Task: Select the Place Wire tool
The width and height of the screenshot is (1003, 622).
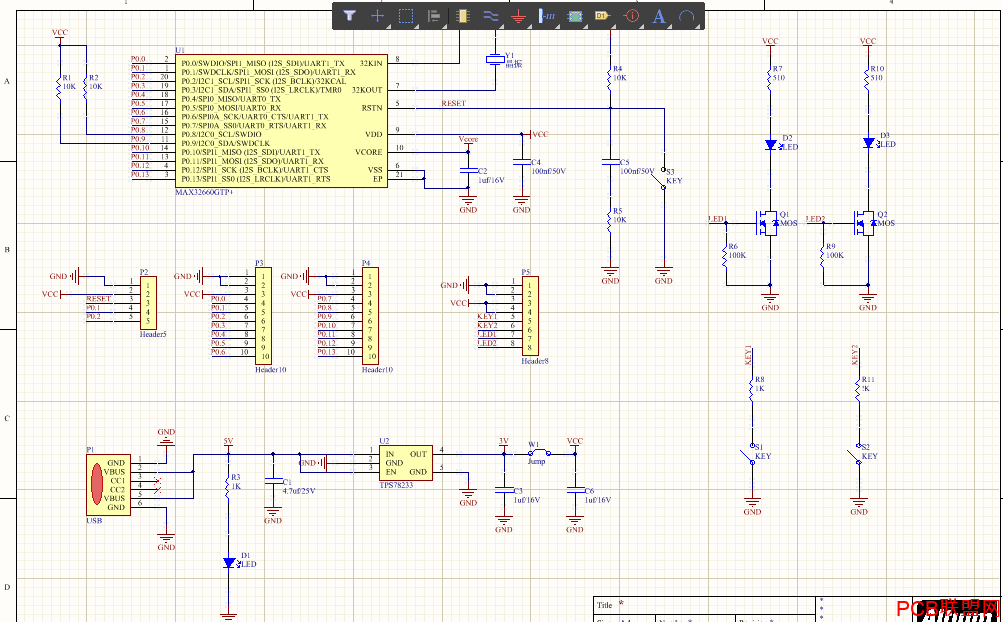Action: (491, 16)
